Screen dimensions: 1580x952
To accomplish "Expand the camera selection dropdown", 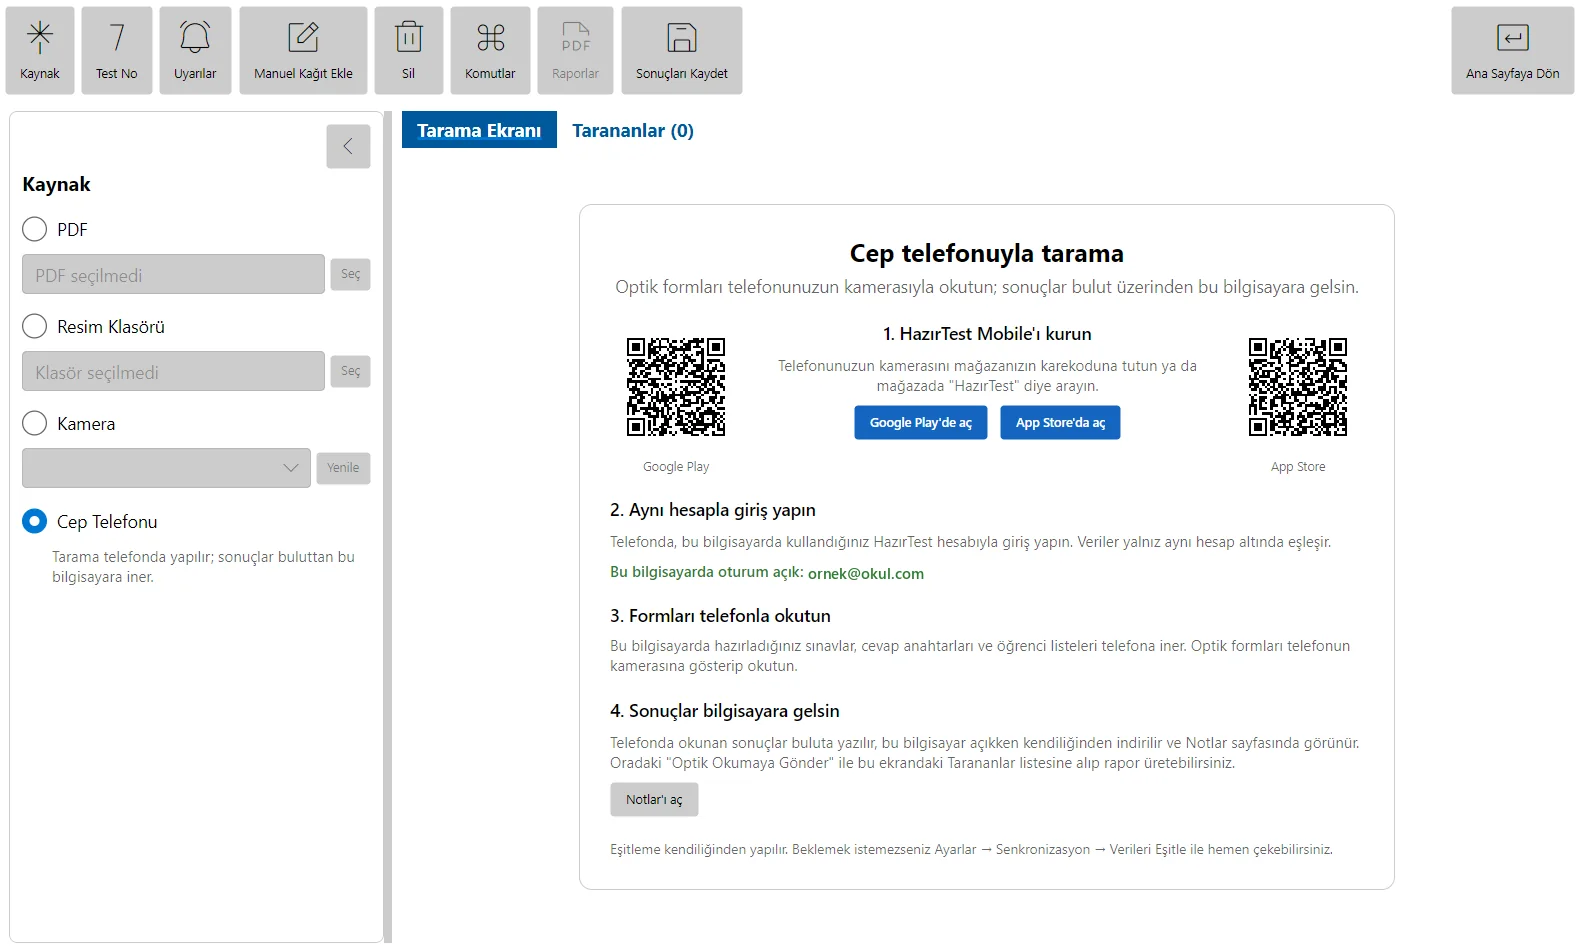I will [166, 468].
